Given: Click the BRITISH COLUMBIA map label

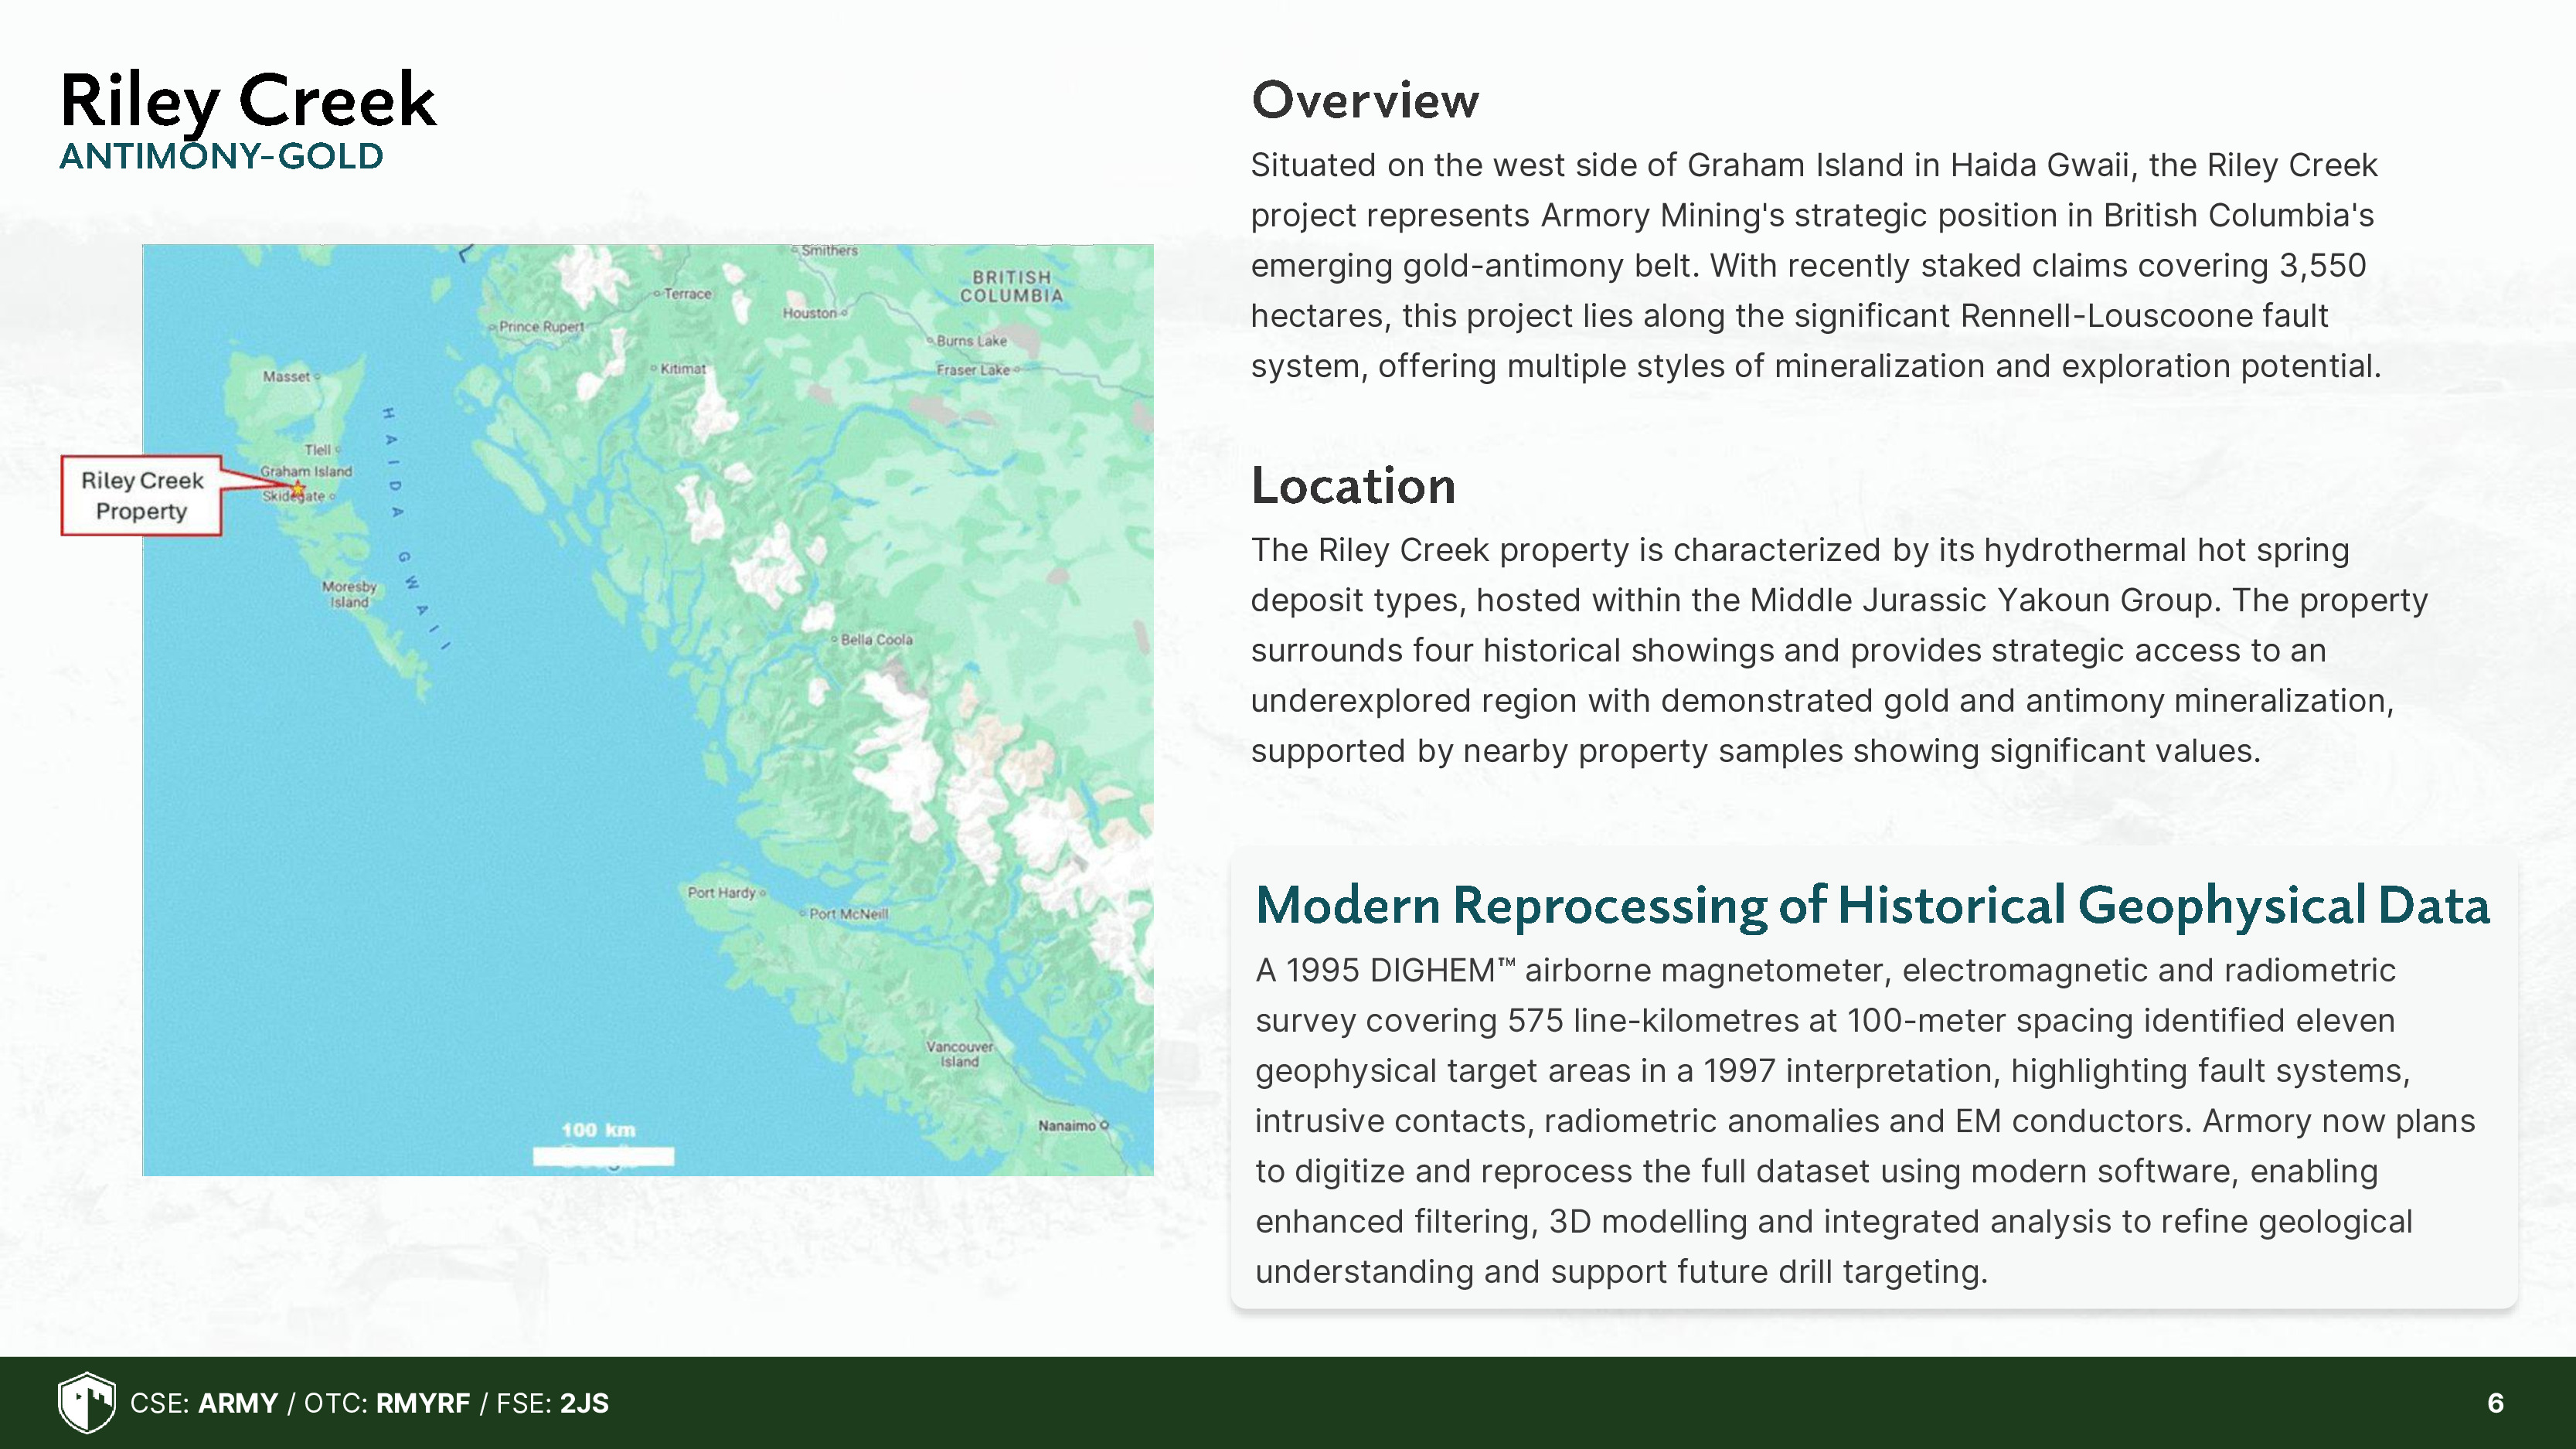Looking at the screenshot, I should click(1011, 286).
